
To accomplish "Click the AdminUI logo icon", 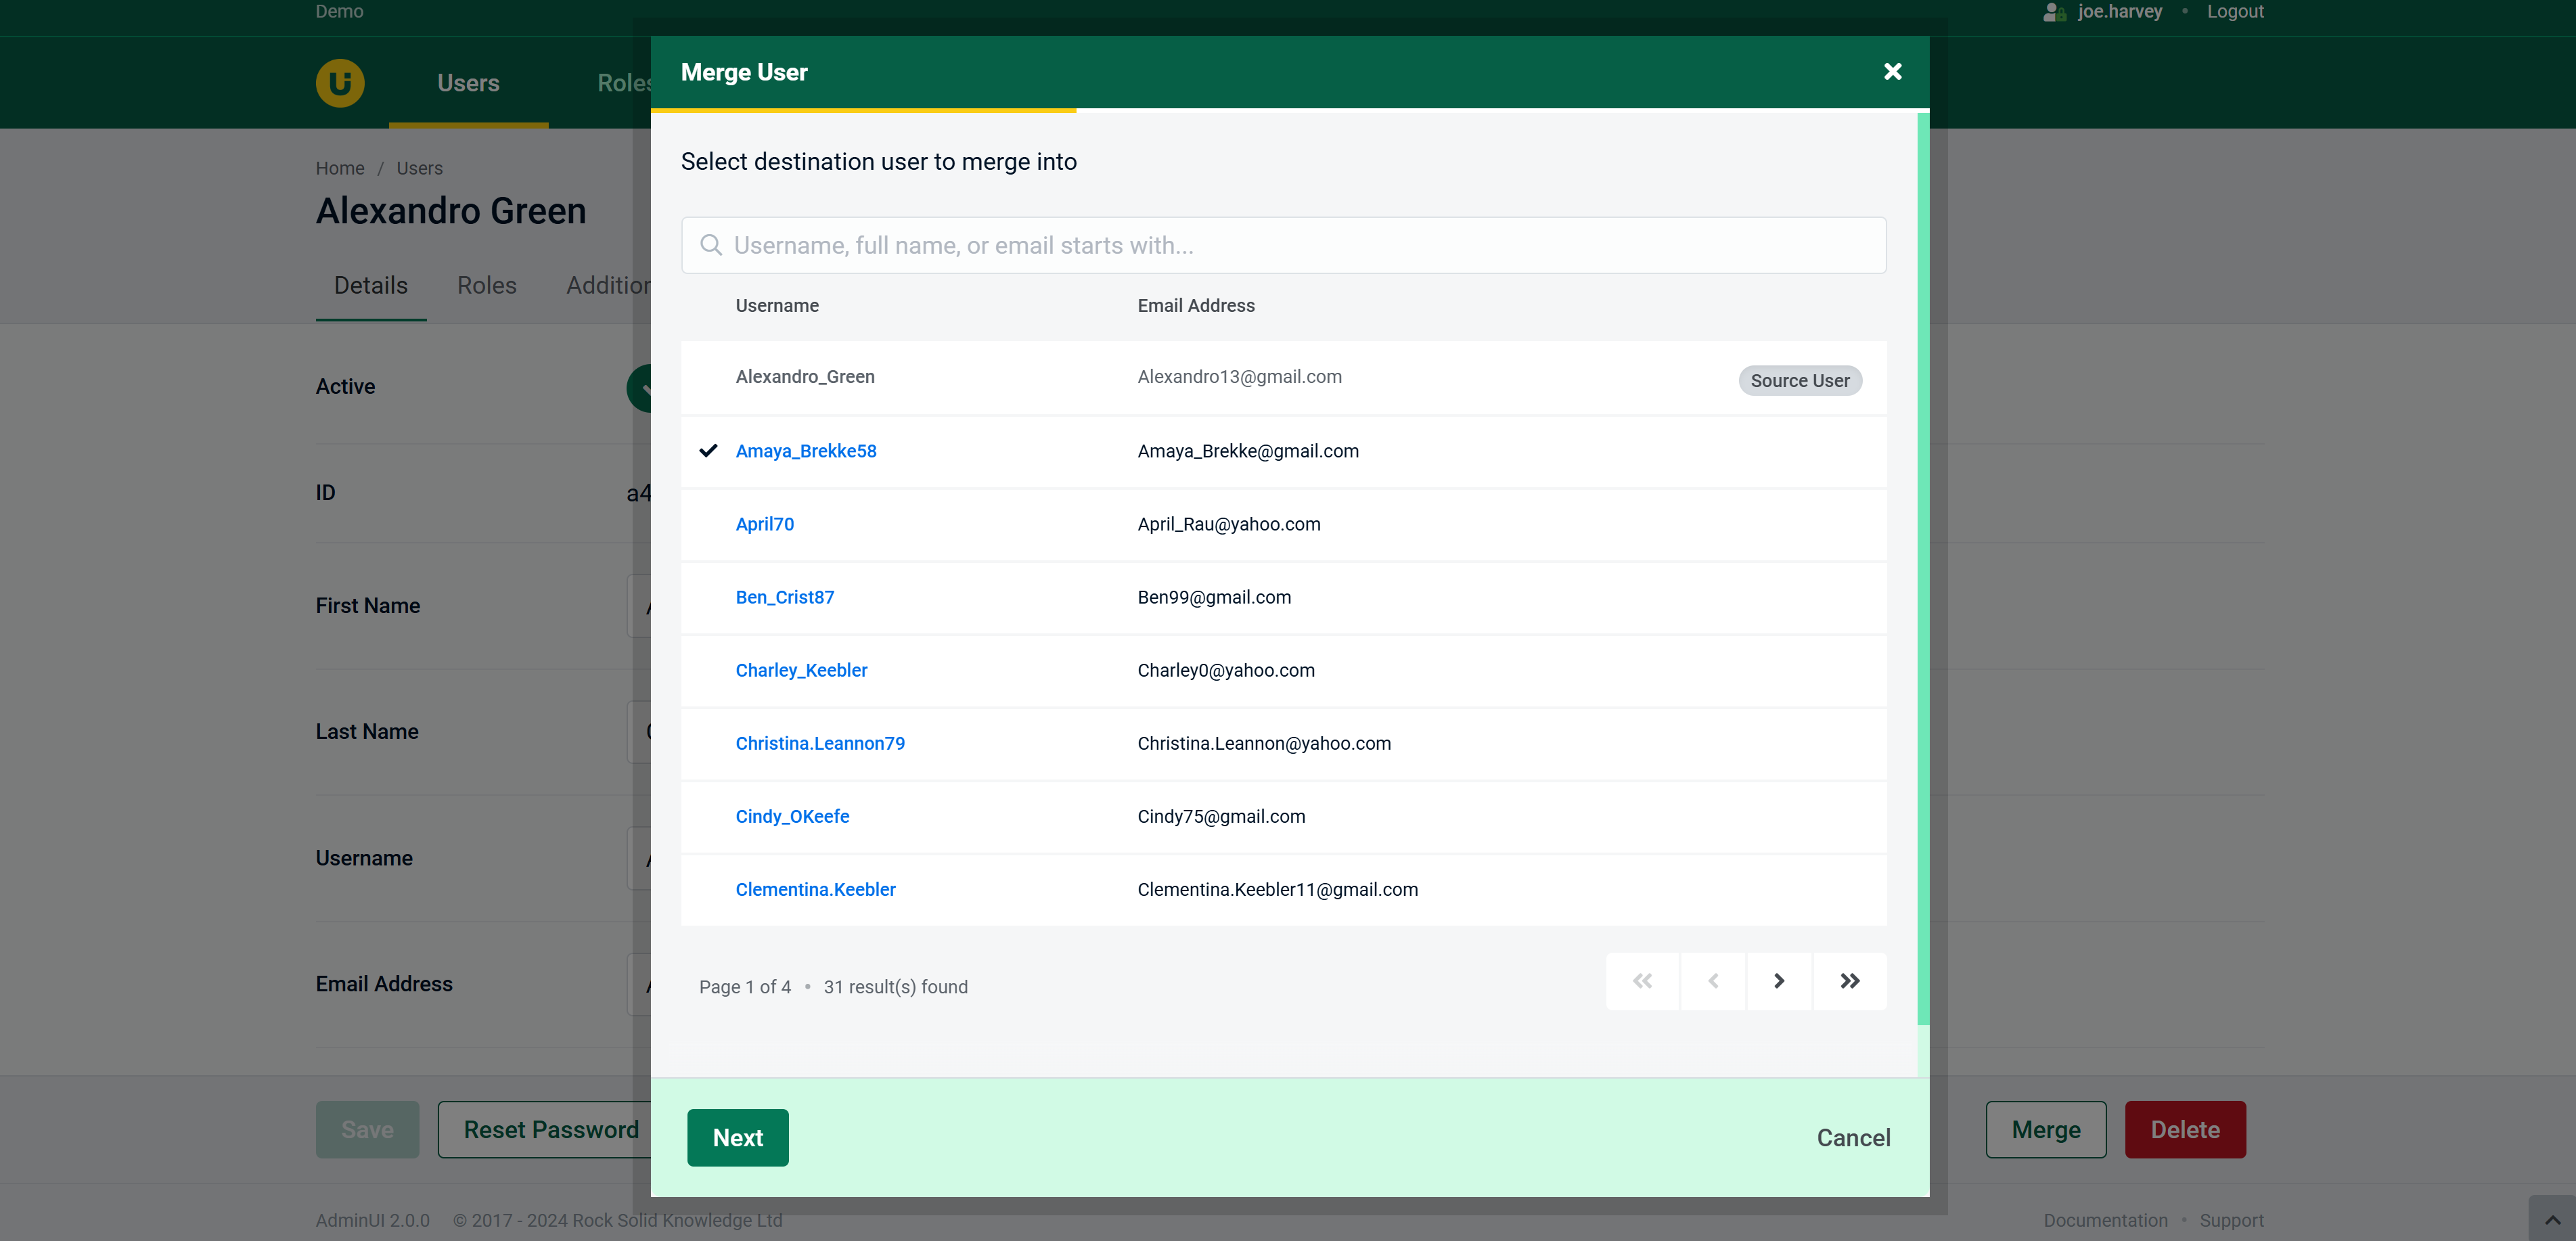I will pos(340,83).
